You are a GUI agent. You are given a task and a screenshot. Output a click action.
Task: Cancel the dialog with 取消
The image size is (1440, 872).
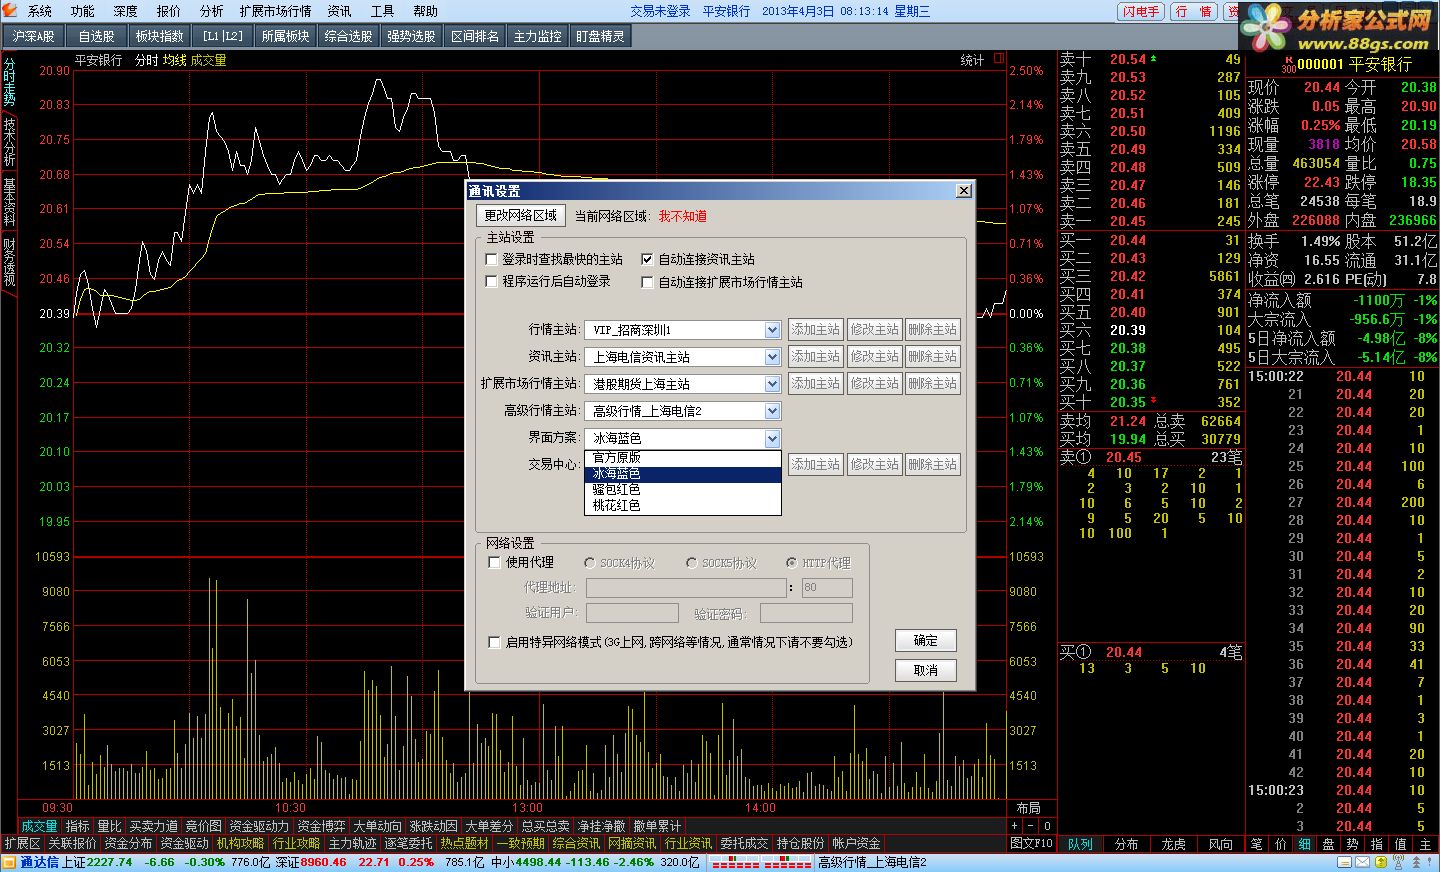coord(926,671)
